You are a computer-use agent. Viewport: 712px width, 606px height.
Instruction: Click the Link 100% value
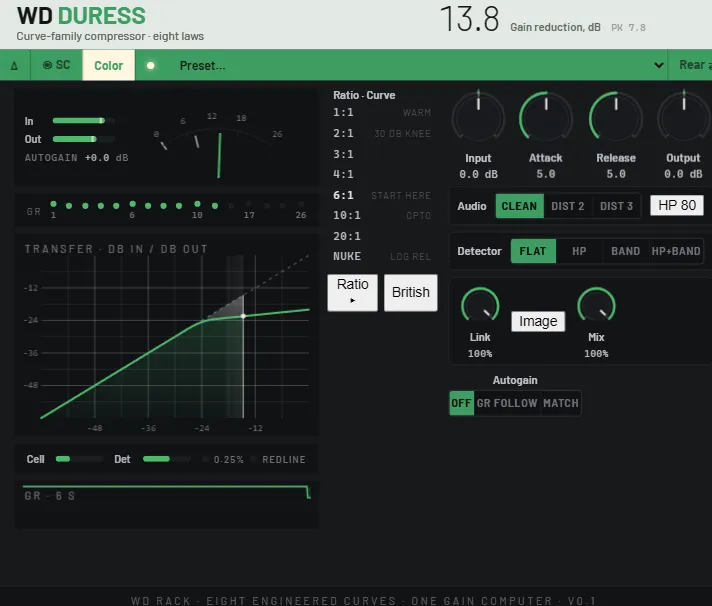tap(480, 354)
